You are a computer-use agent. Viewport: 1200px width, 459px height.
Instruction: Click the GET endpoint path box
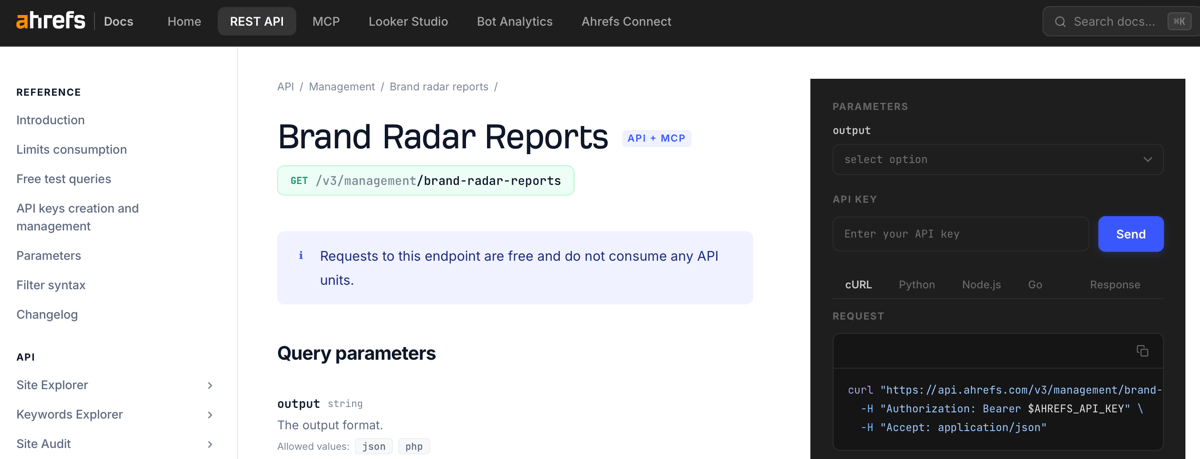[426, 181]
